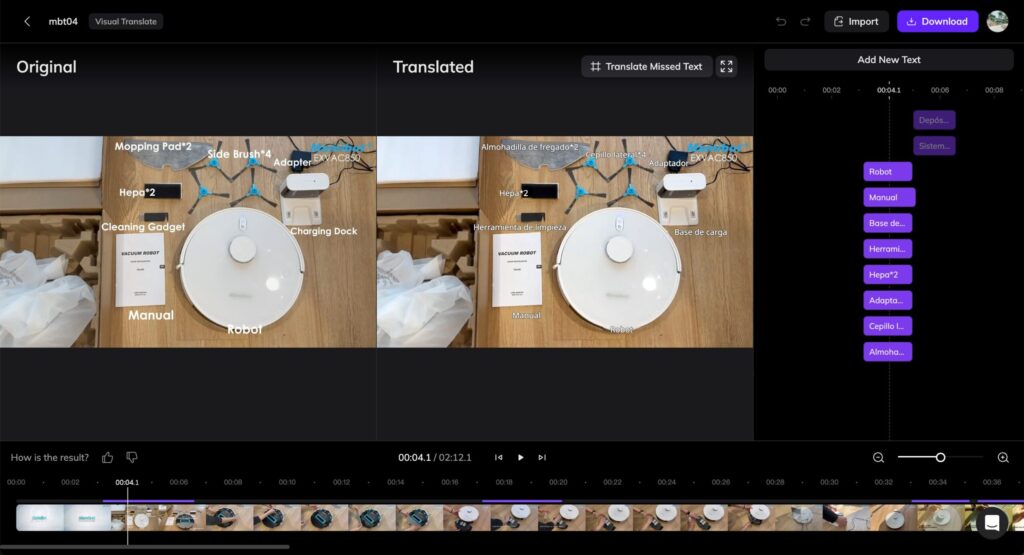Click the redo arrow icon
Image resolution: width=1024 pixels, height=555 pixels.
(805, 22)
